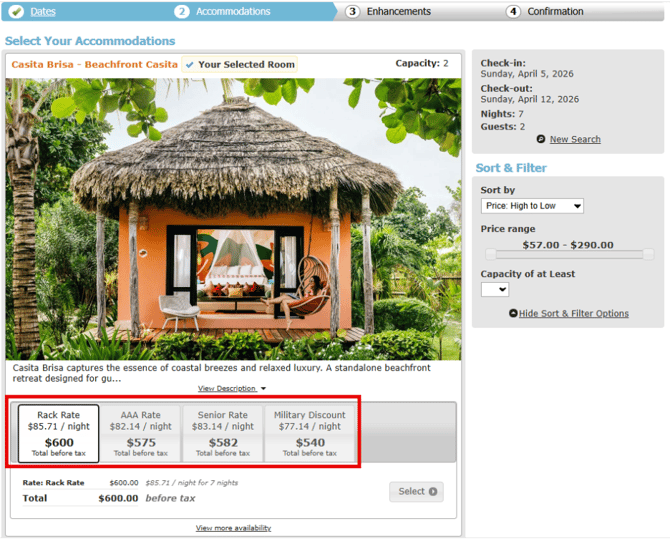Image resolution: width=670 pixels, height=539 pixels.
Task: Click the blue checkmark beside Your Selected Room
Action: tap(190, 65)
